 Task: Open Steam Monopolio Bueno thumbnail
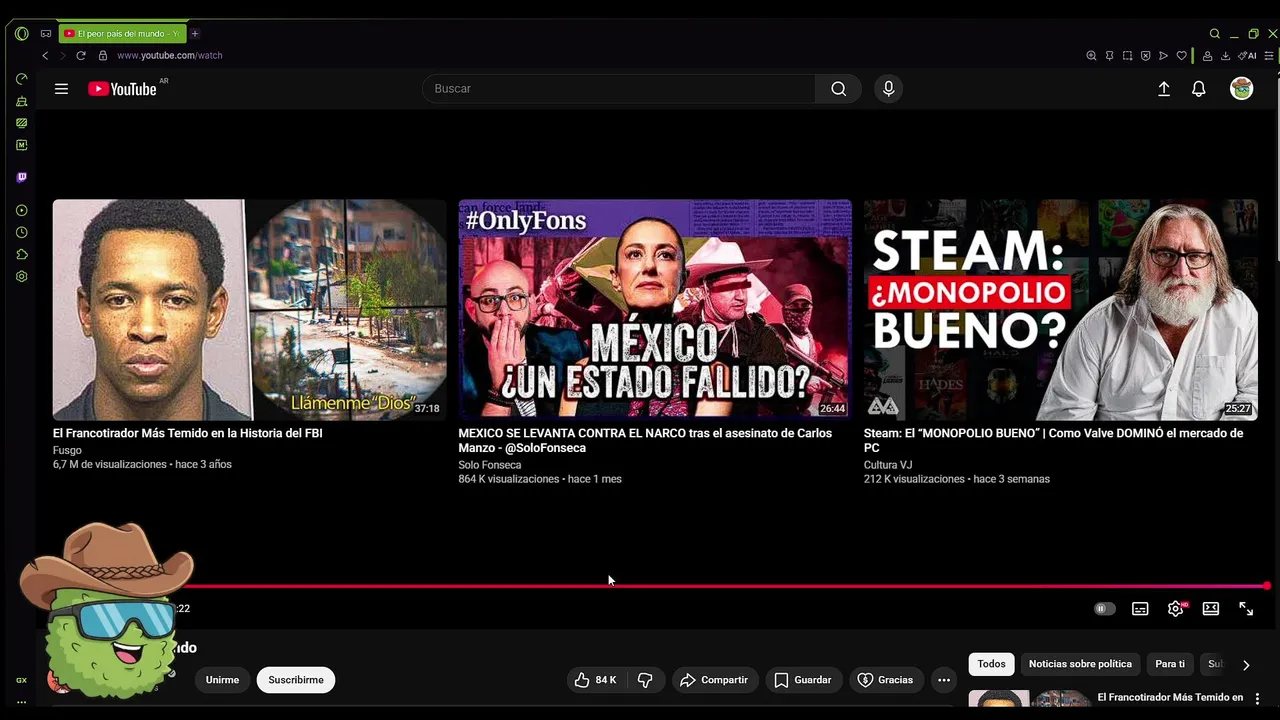1061,310
